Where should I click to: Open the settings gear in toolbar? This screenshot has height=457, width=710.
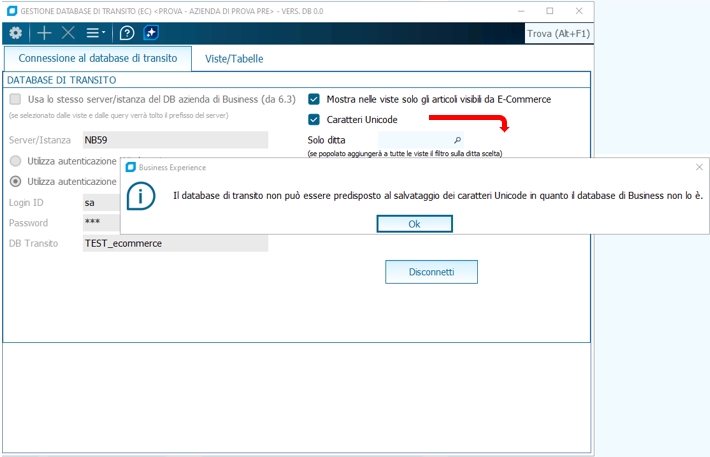[x=15, y=33]
